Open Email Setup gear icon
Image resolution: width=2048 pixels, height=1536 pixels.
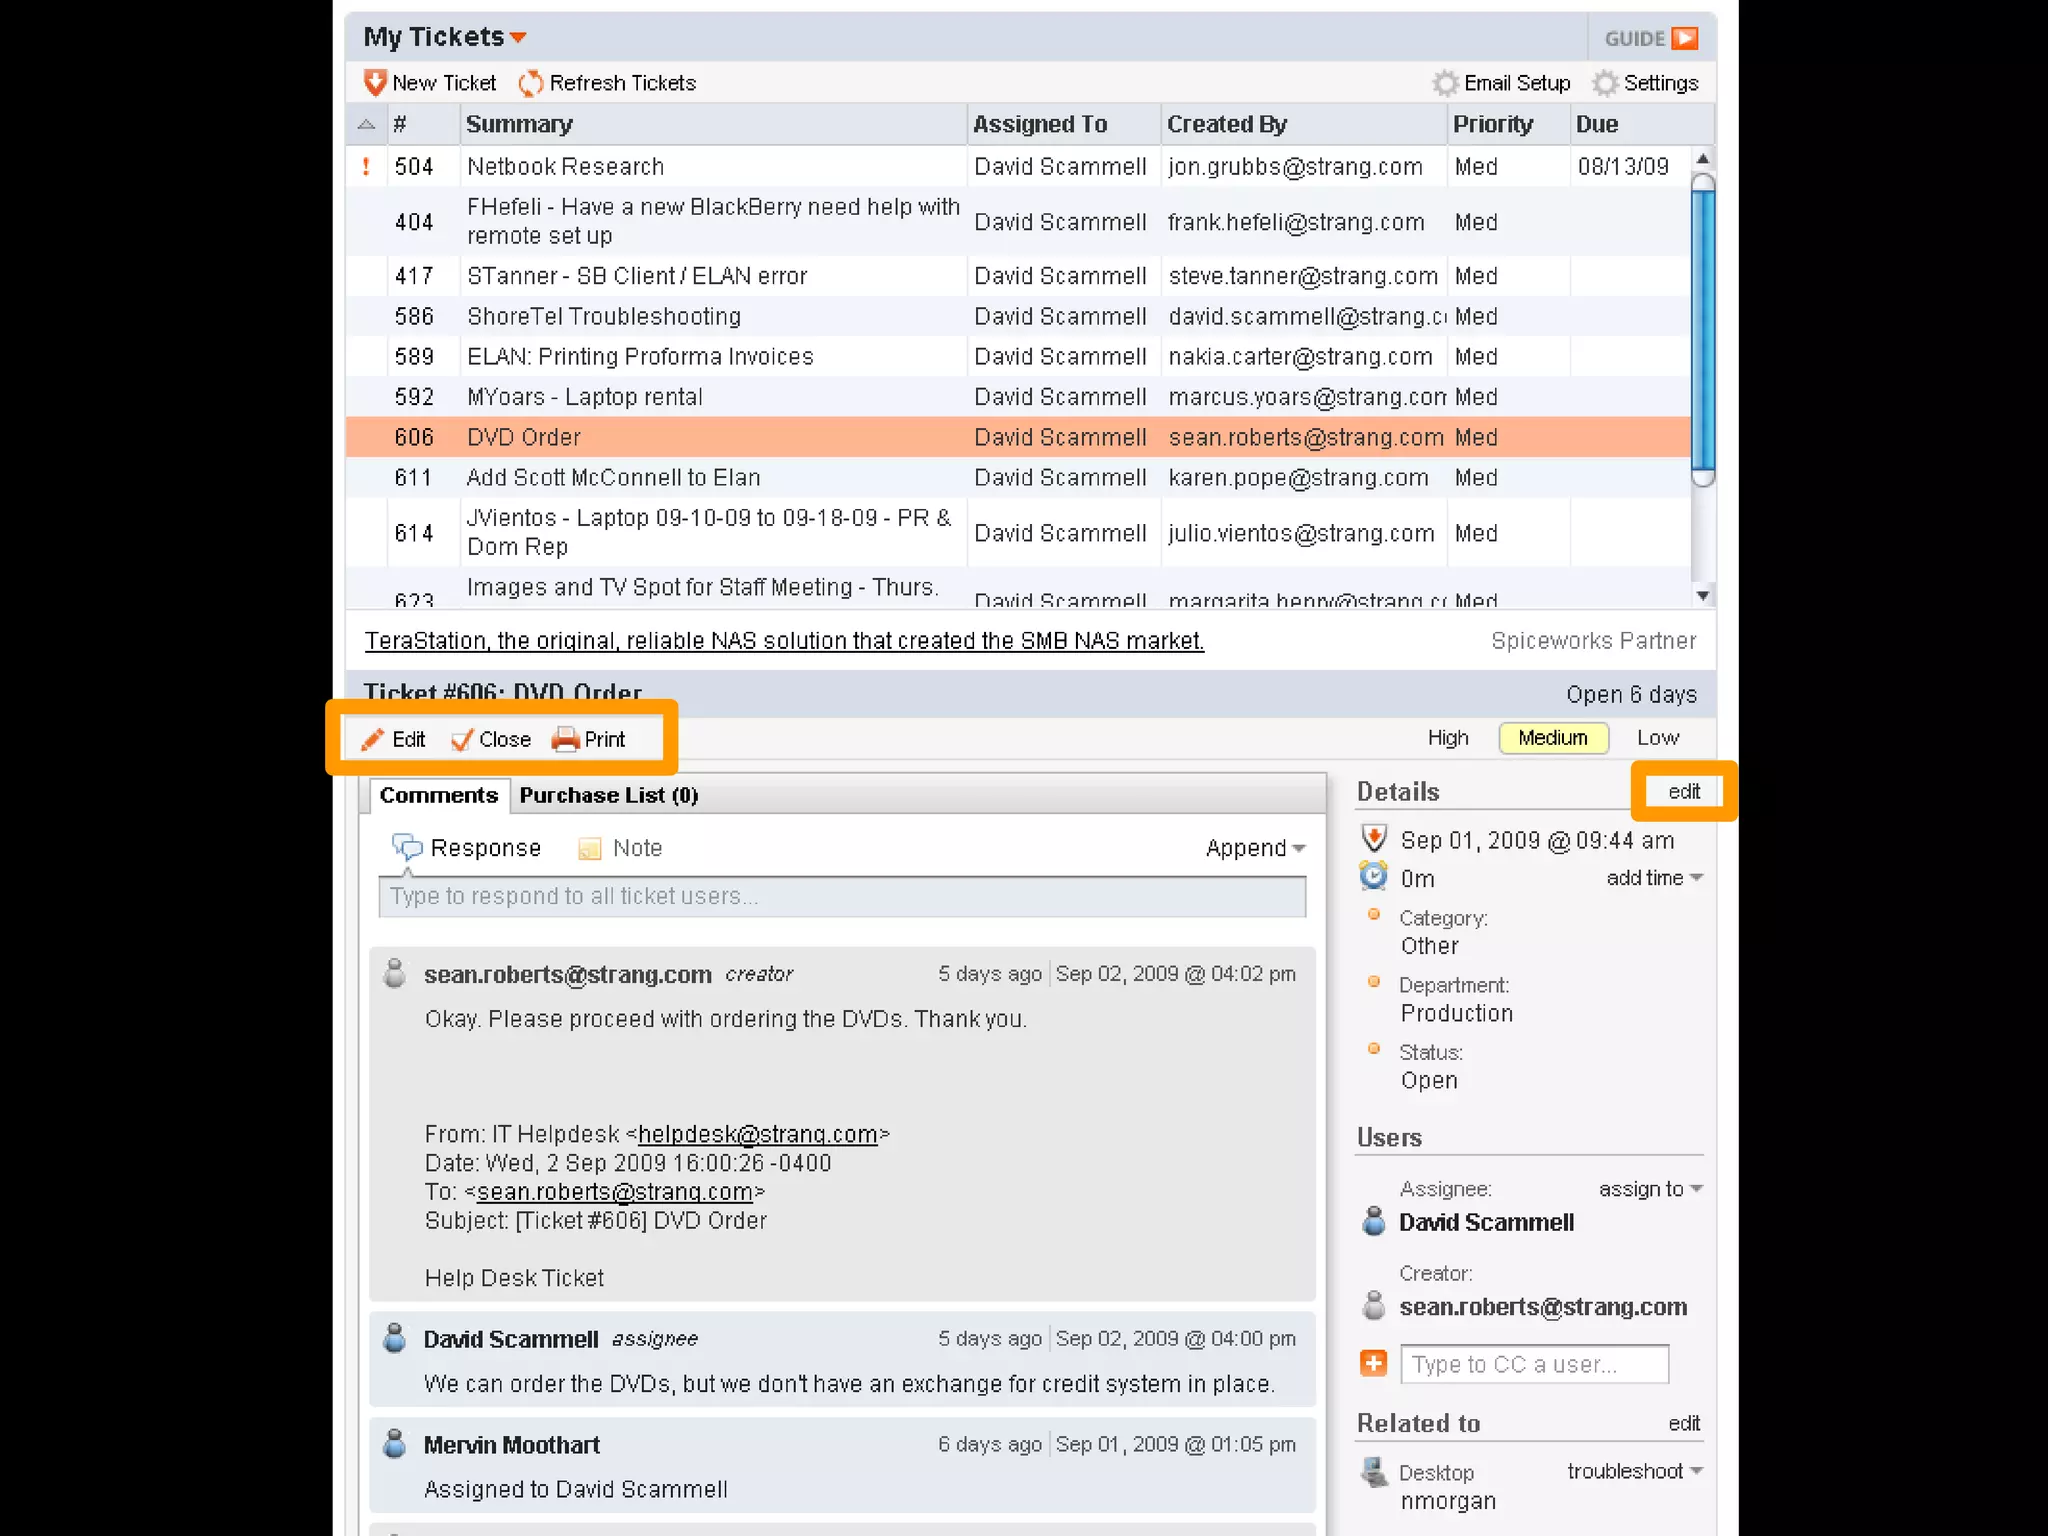pyautogui.click(x=1445, y=83)
